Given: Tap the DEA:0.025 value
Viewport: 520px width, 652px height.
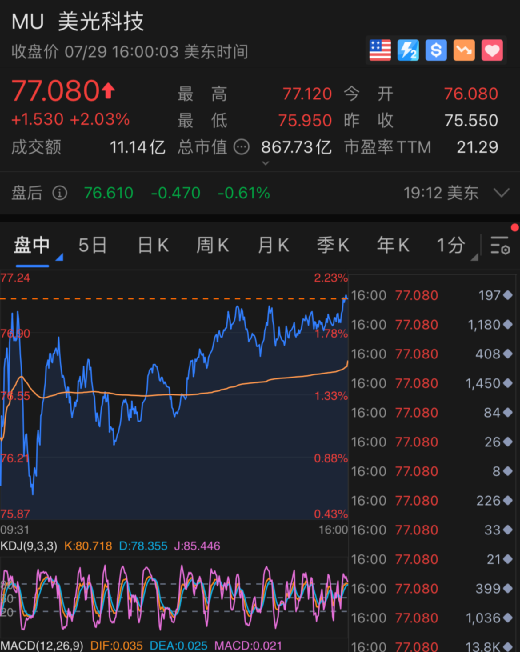Looking at the screenshot, I should pyautogui.click(x=178, y=646).
